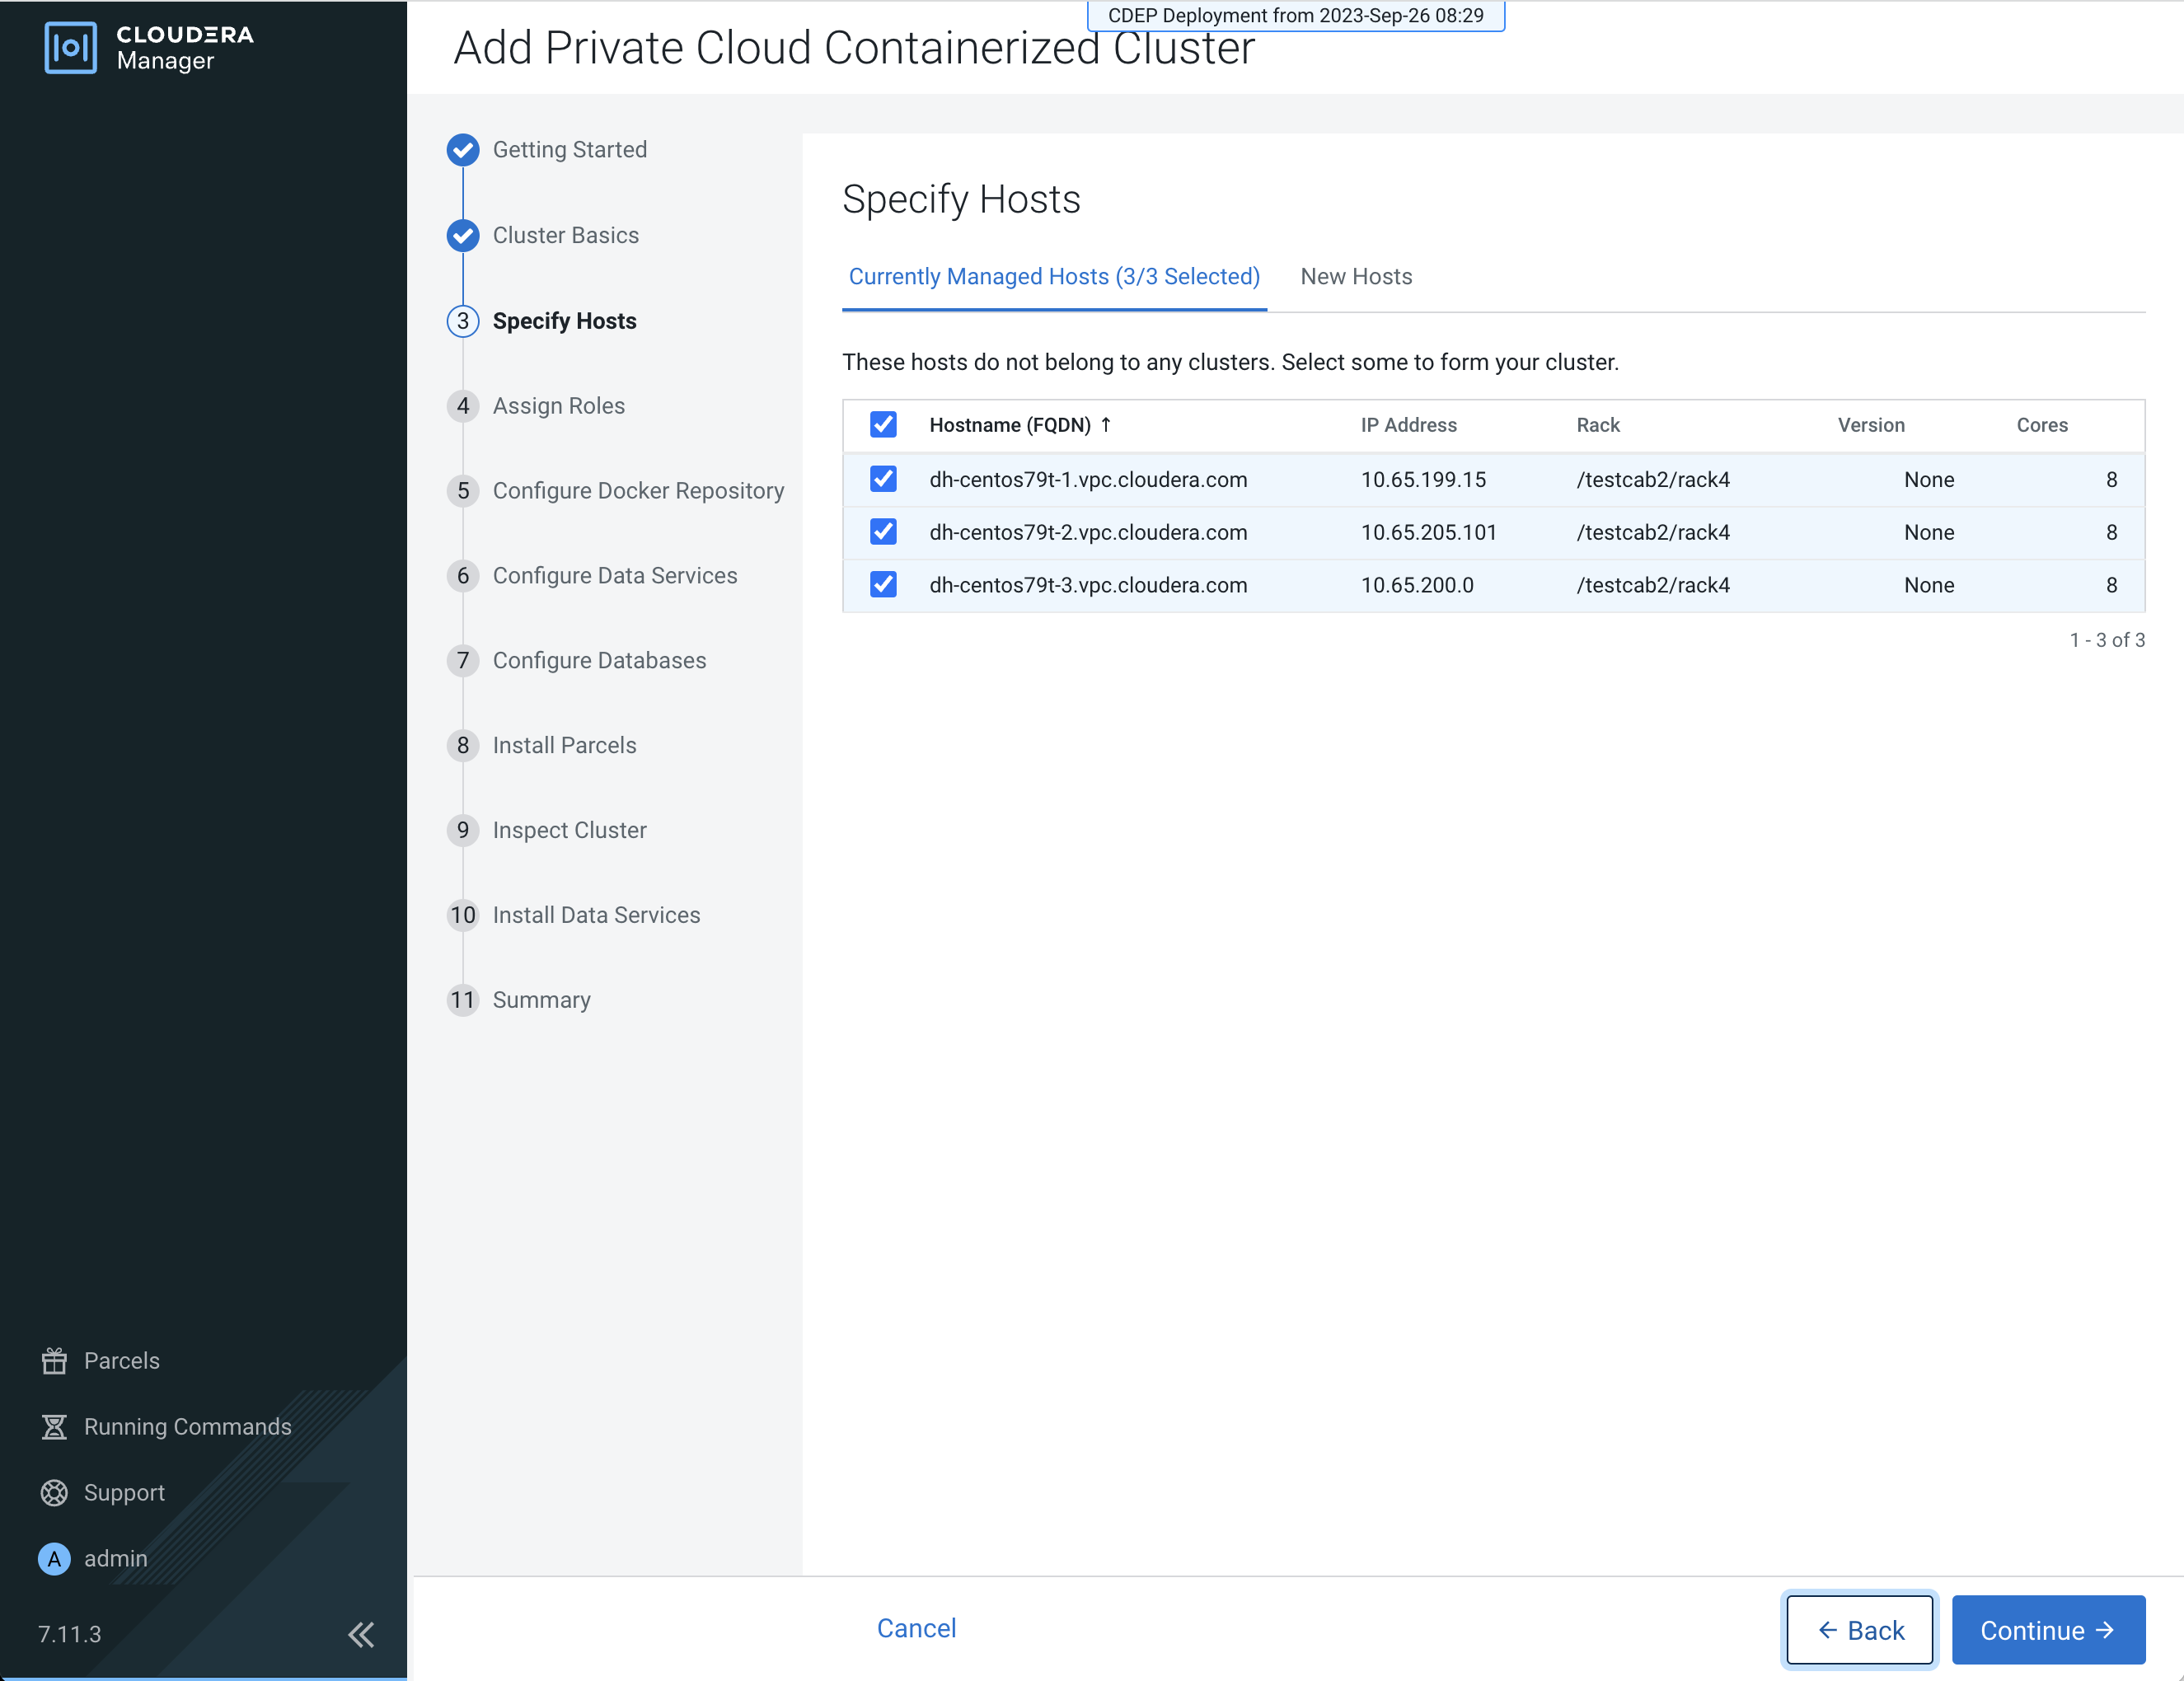Open Parcels via the gift box icon
The width and height of the screenshot is (2184, 1681).
[x=54, y=1360]
